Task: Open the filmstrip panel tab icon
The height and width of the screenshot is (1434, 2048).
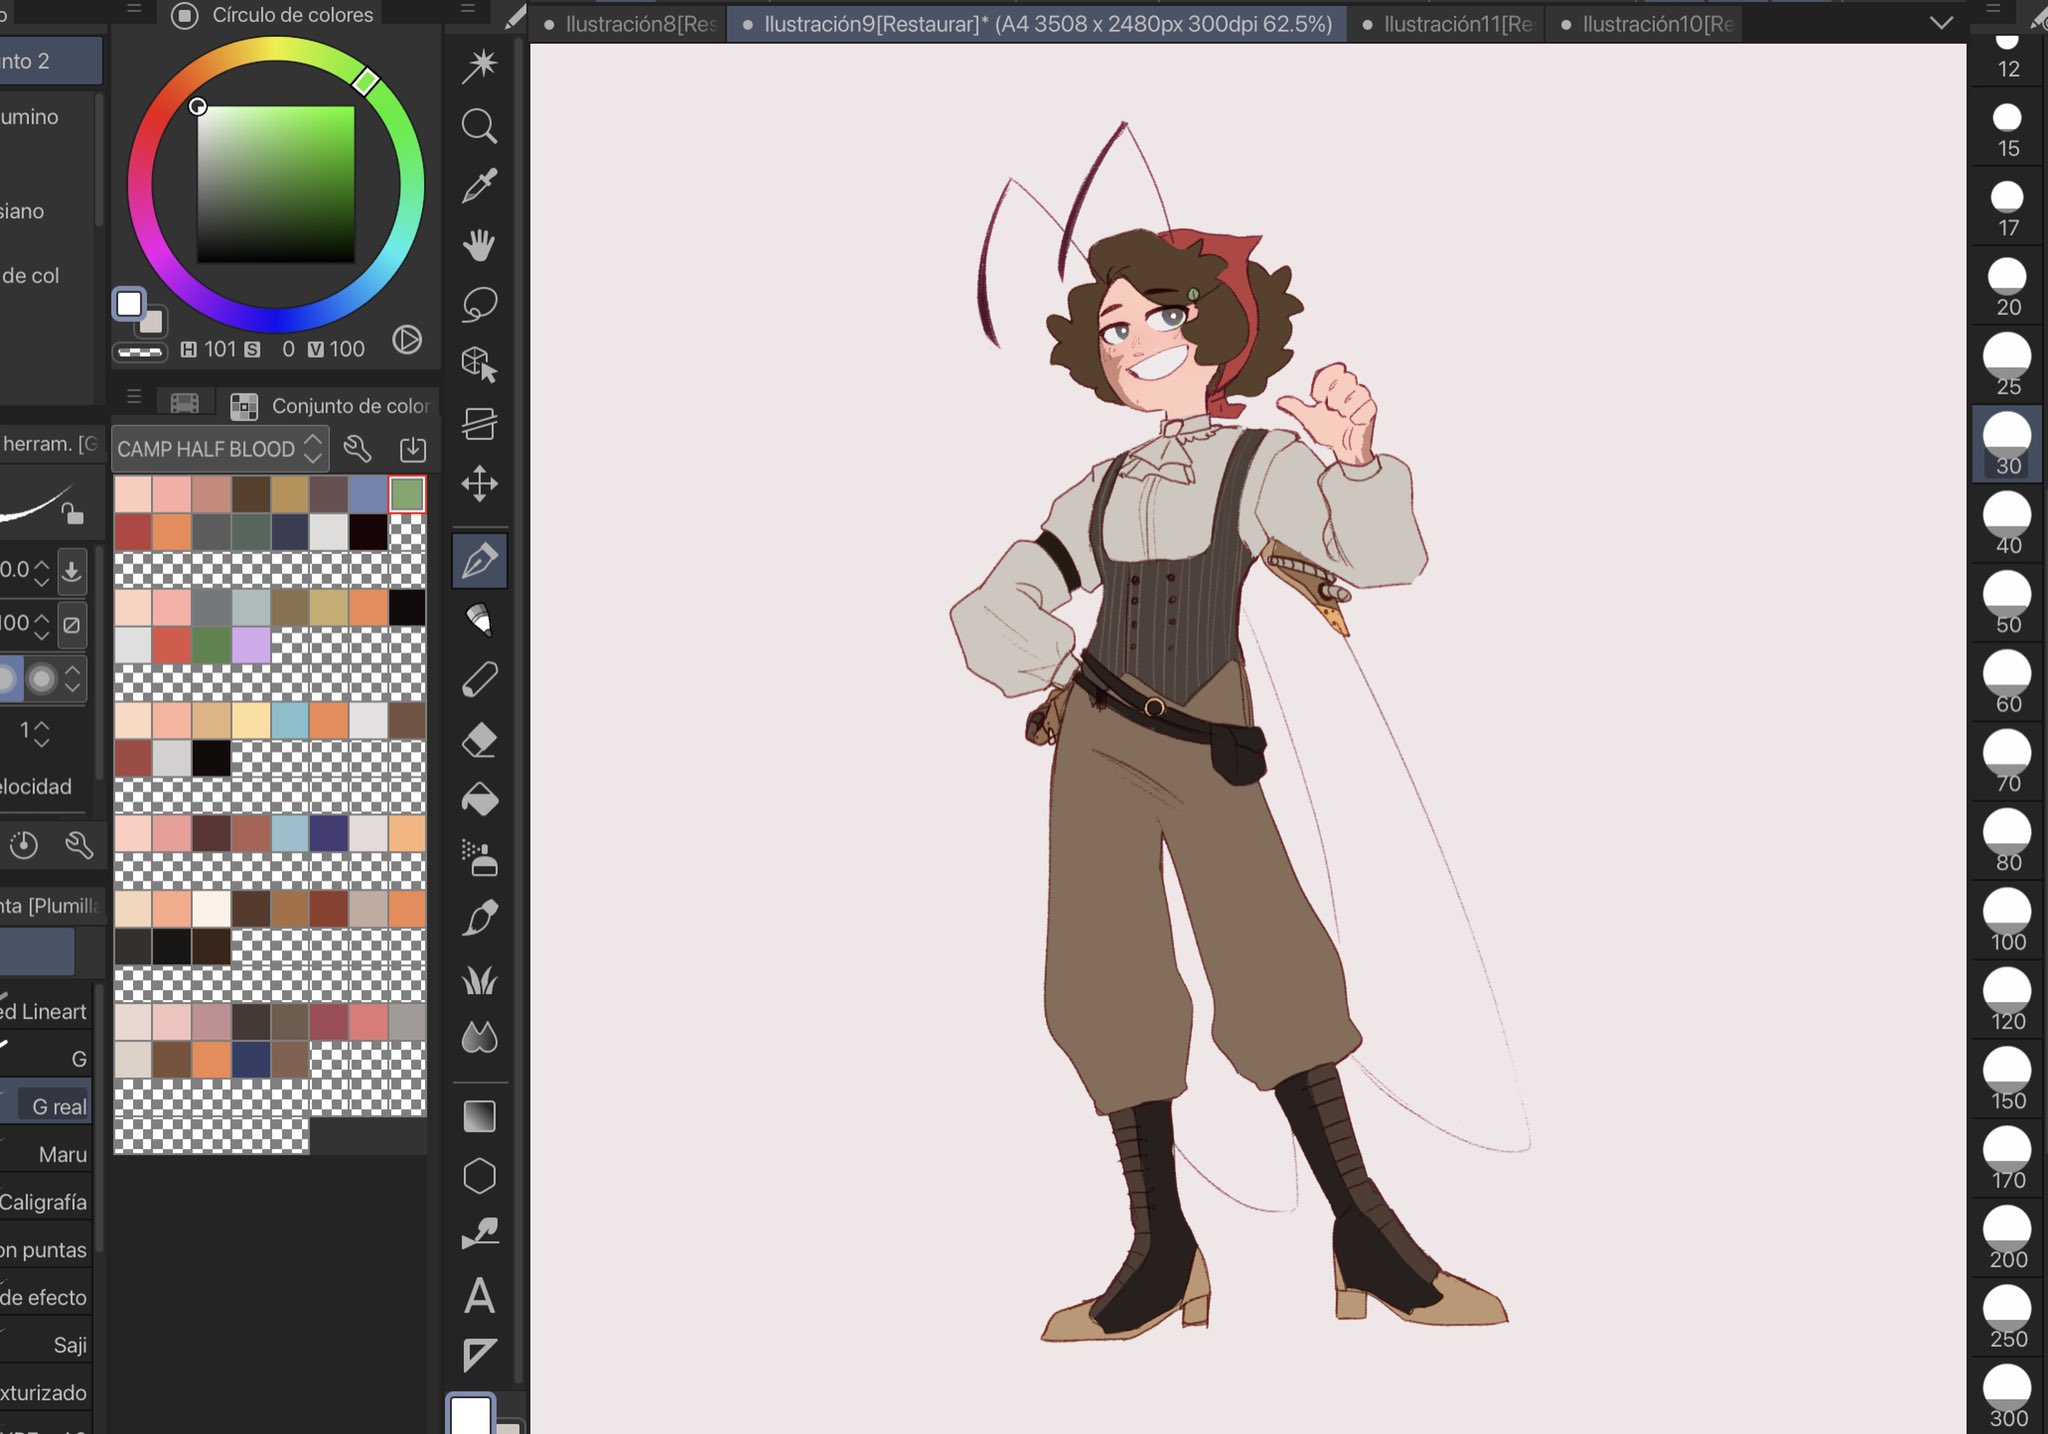Action: click(x=185, y=404)
